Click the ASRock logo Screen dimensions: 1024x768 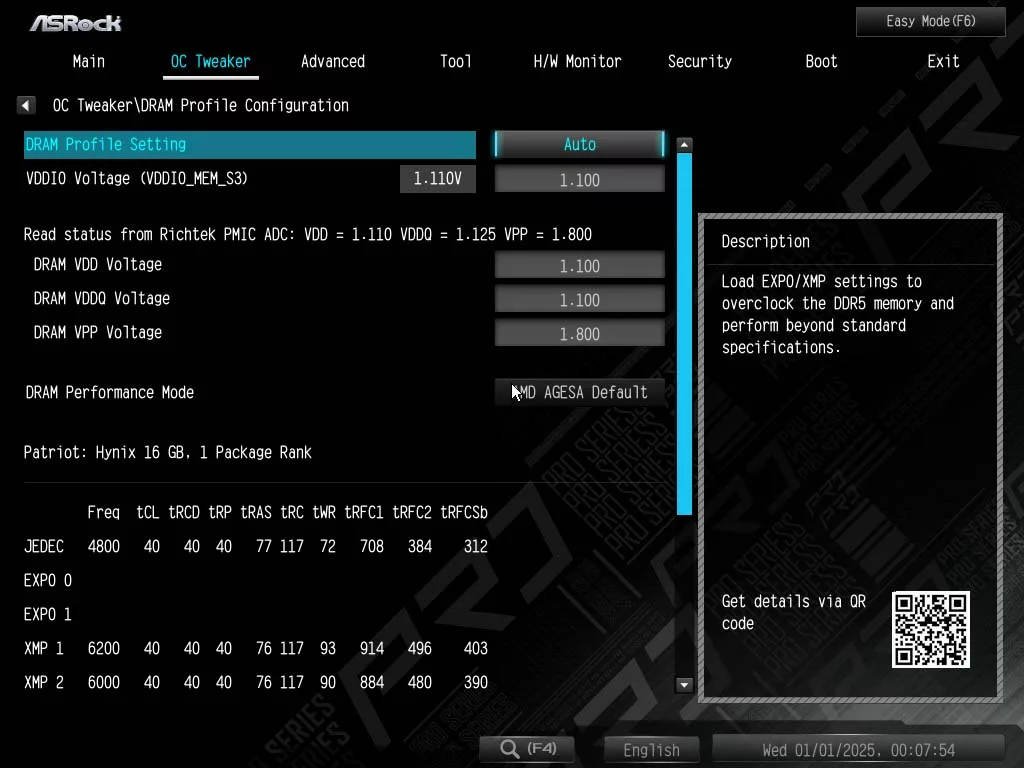(x=75, y=22)
